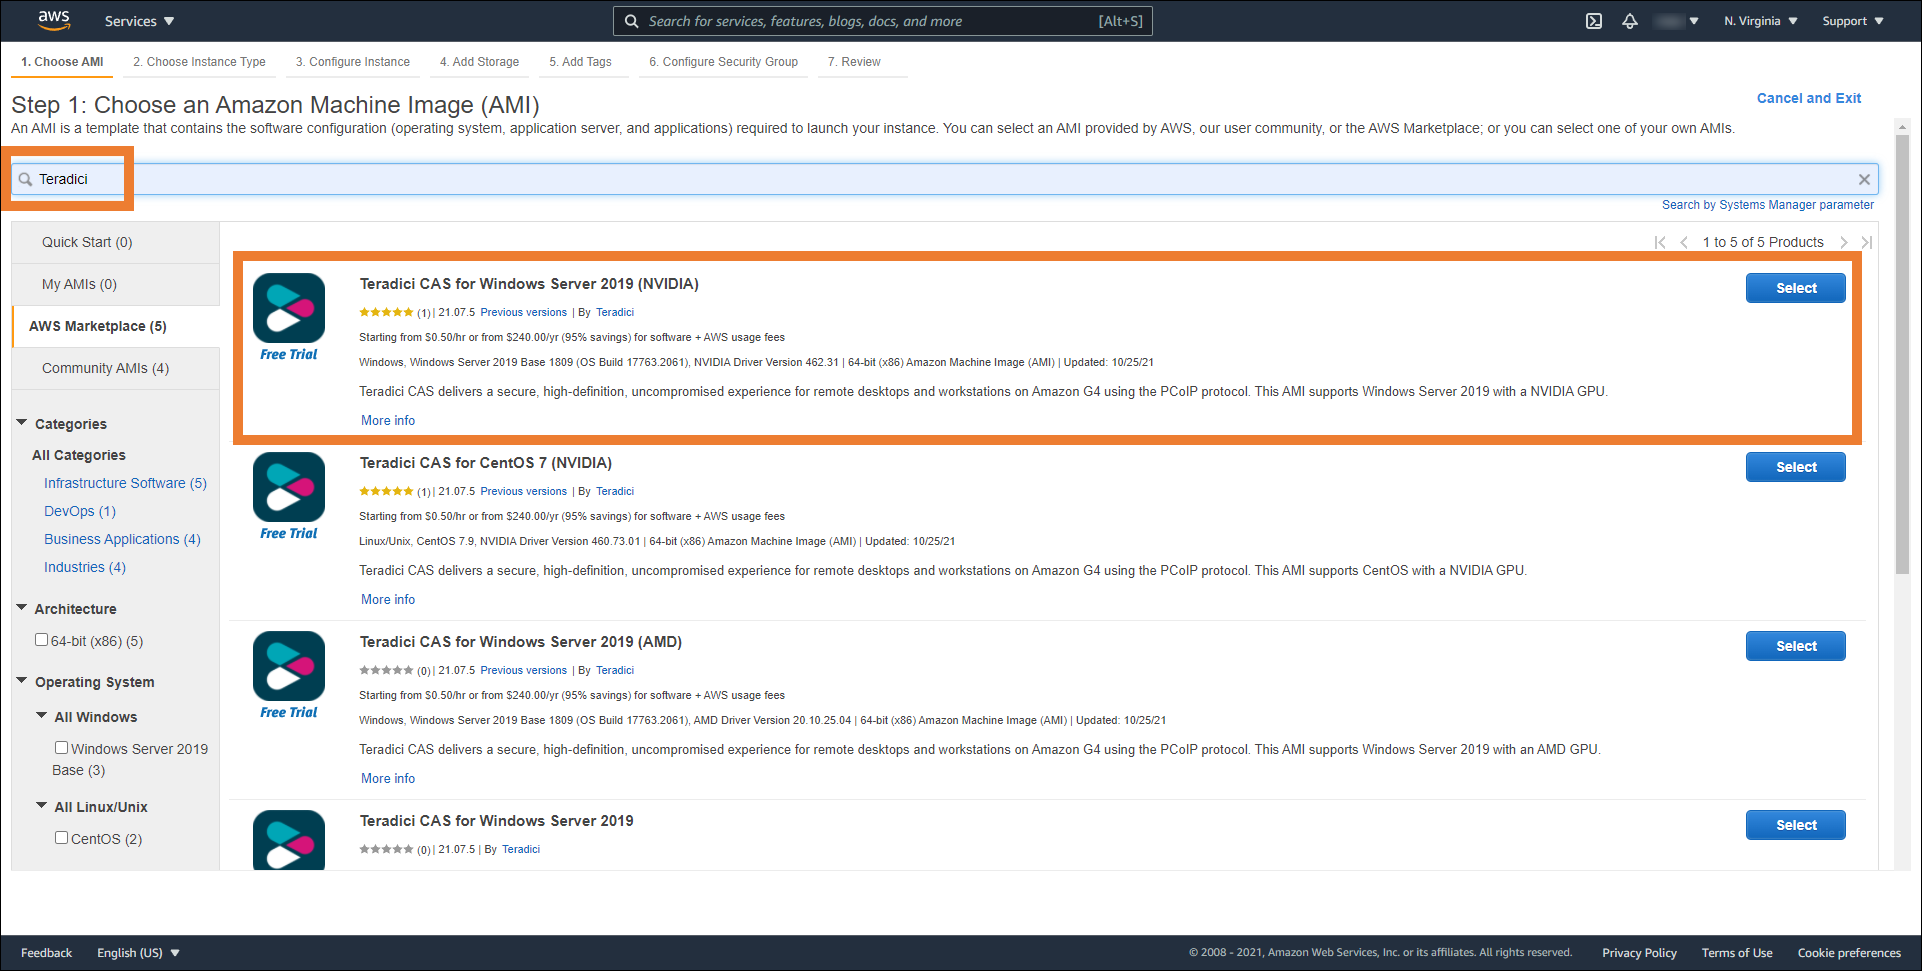Filter by Industries (4) category
The width and height of the screenshot is (1922, 971).
[85, 567]
